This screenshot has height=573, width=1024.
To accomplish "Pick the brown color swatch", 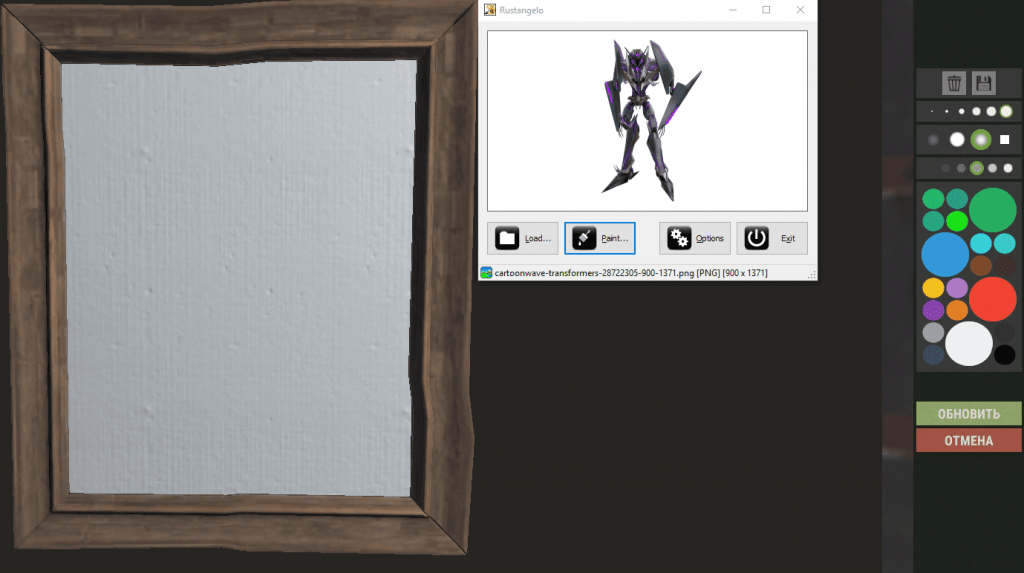I will 980,266.
